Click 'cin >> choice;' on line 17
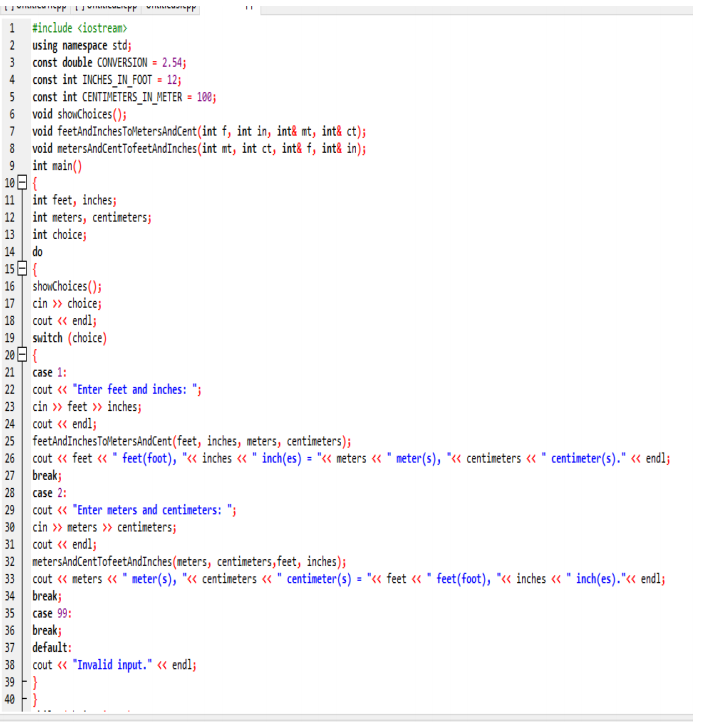 67,303
